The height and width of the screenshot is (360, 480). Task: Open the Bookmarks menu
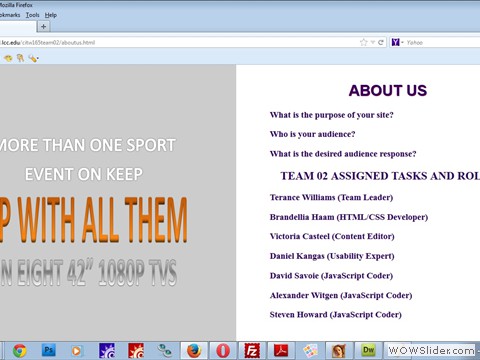[10, 15]
